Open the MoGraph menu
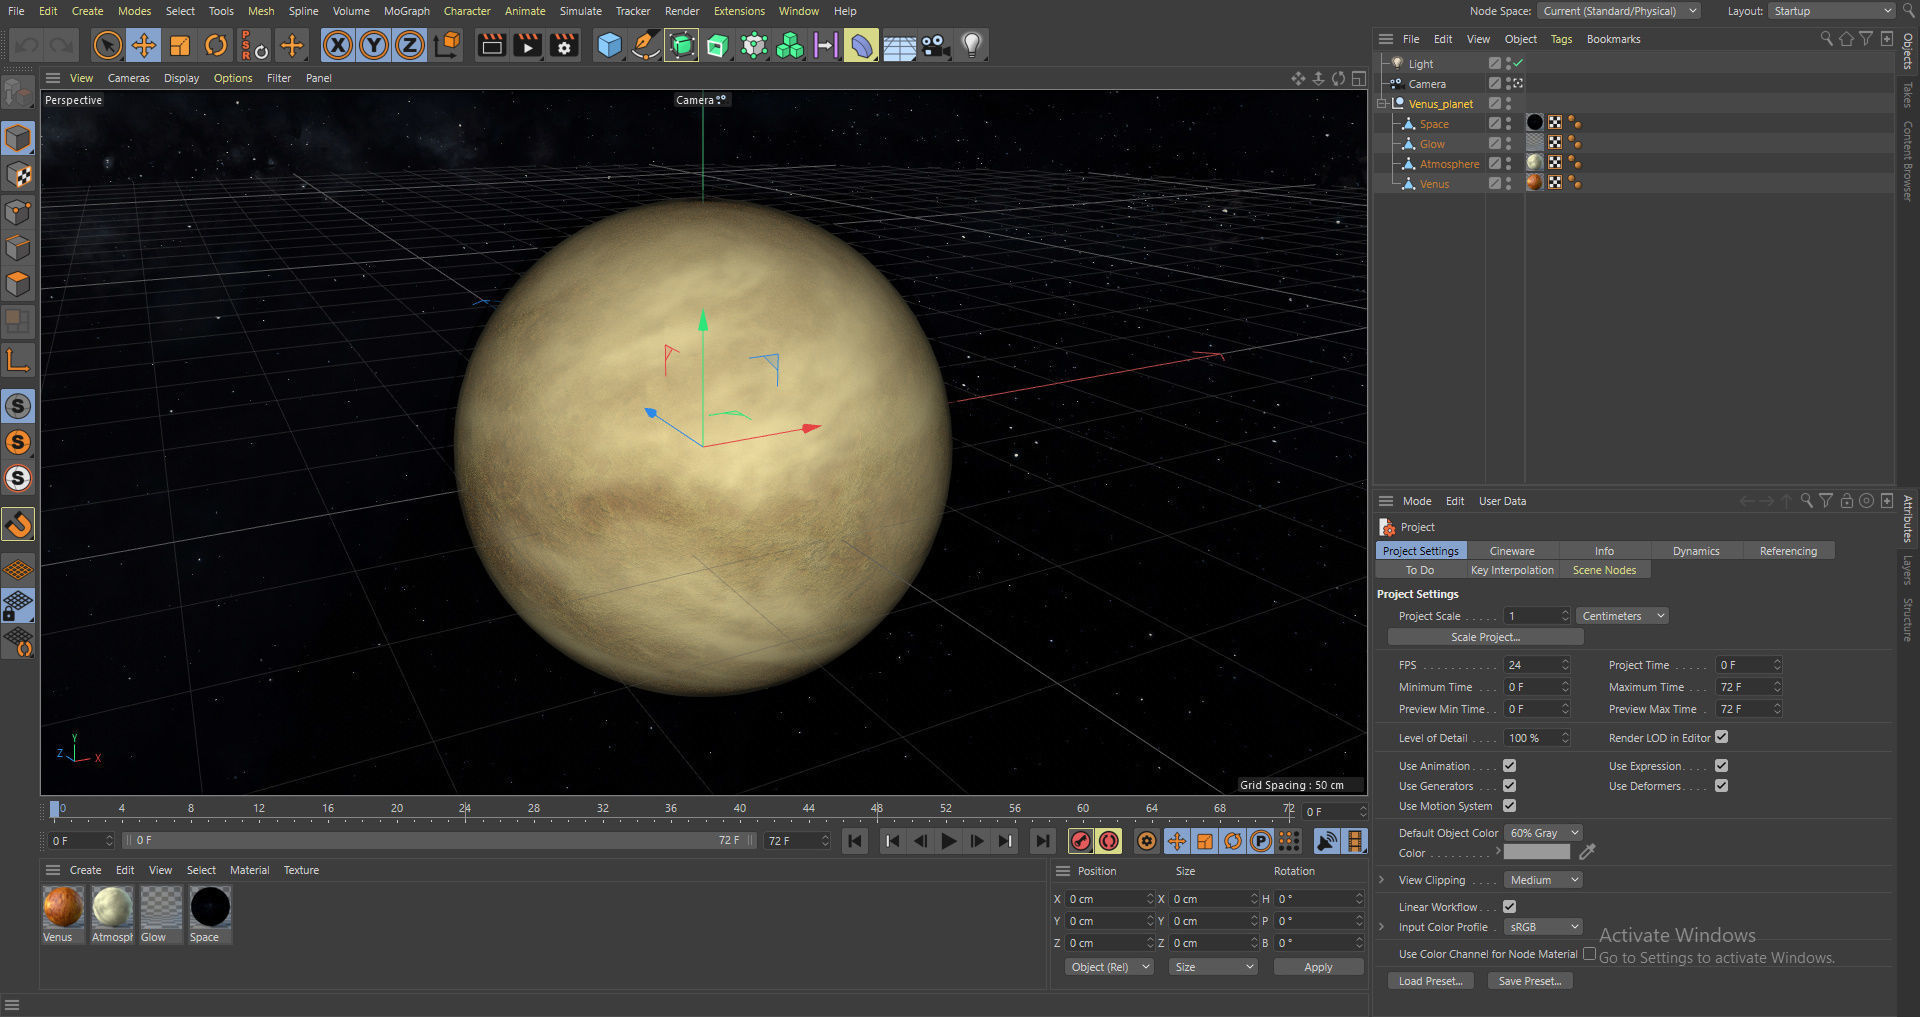 [406, 11]
